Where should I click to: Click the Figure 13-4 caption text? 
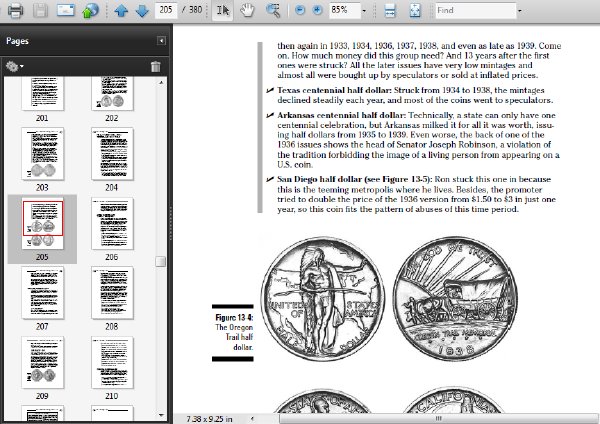pos(234,332)
